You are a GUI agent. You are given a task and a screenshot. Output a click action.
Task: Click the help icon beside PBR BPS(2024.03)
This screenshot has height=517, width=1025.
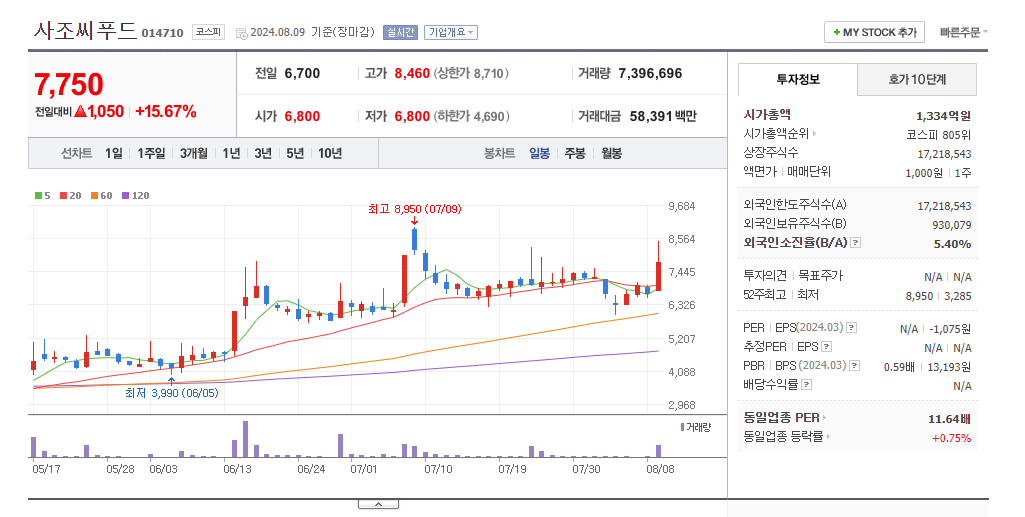tap(854, 365)
